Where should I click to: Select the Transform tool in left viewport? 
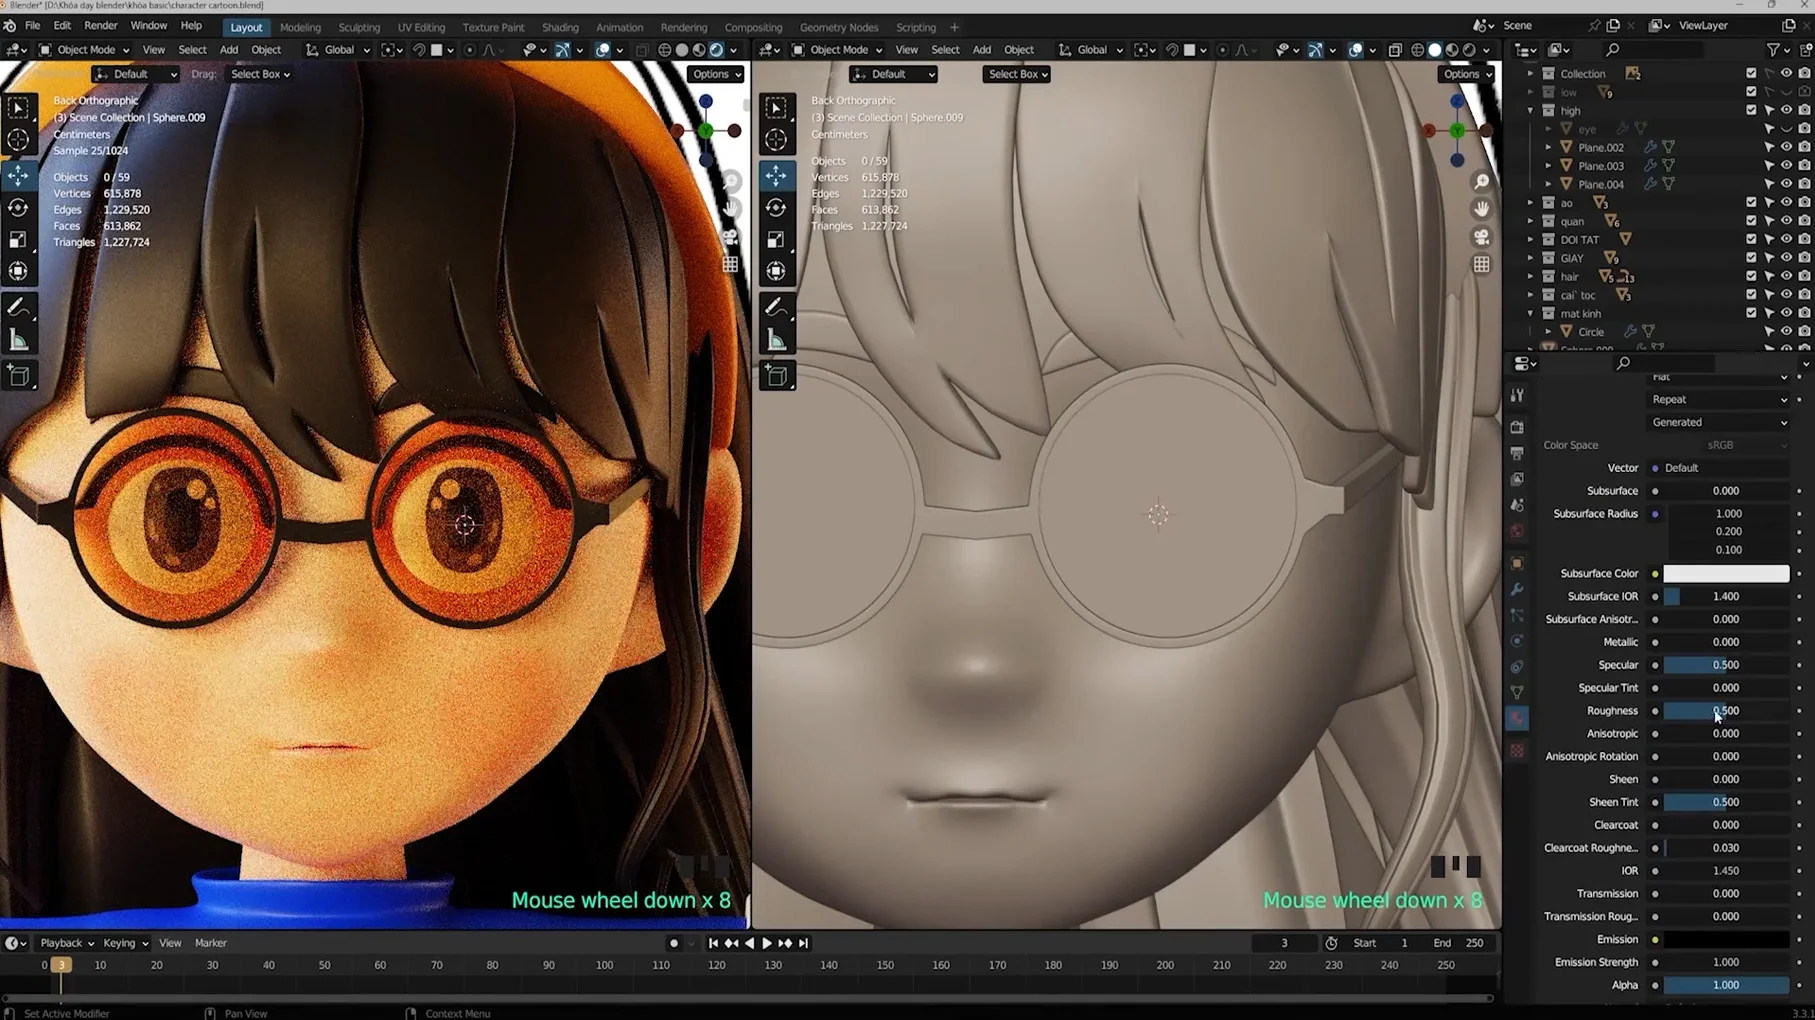[x=18, y=271]
